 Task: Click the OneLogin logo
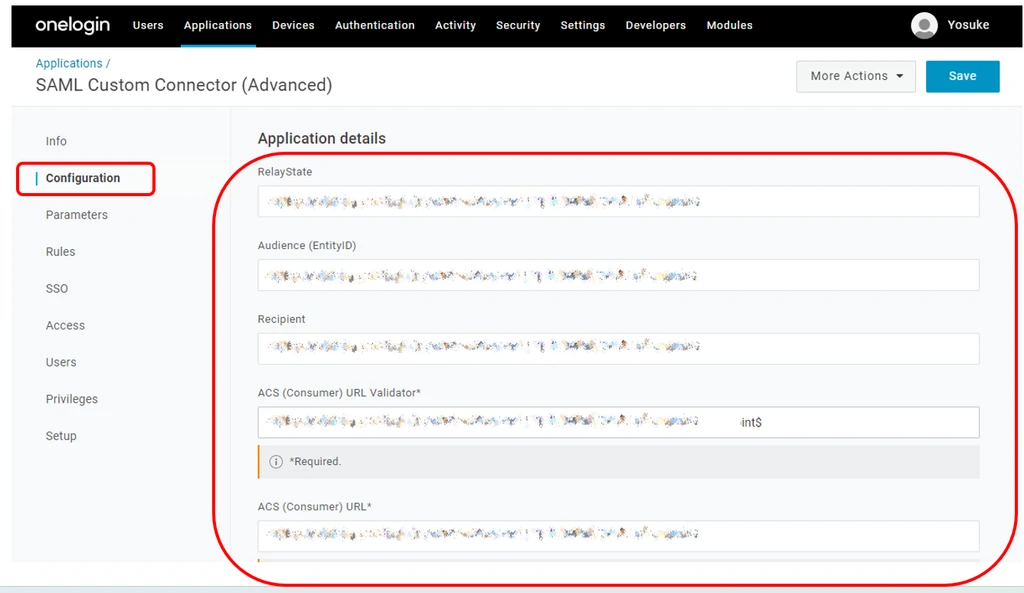coord(72,25)
